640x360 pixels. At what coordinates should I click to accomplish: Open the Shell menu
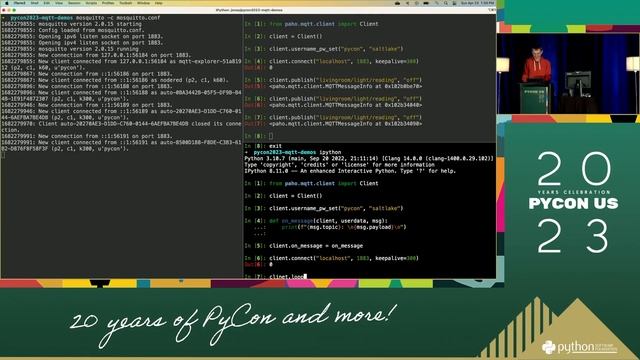point(35,3)
